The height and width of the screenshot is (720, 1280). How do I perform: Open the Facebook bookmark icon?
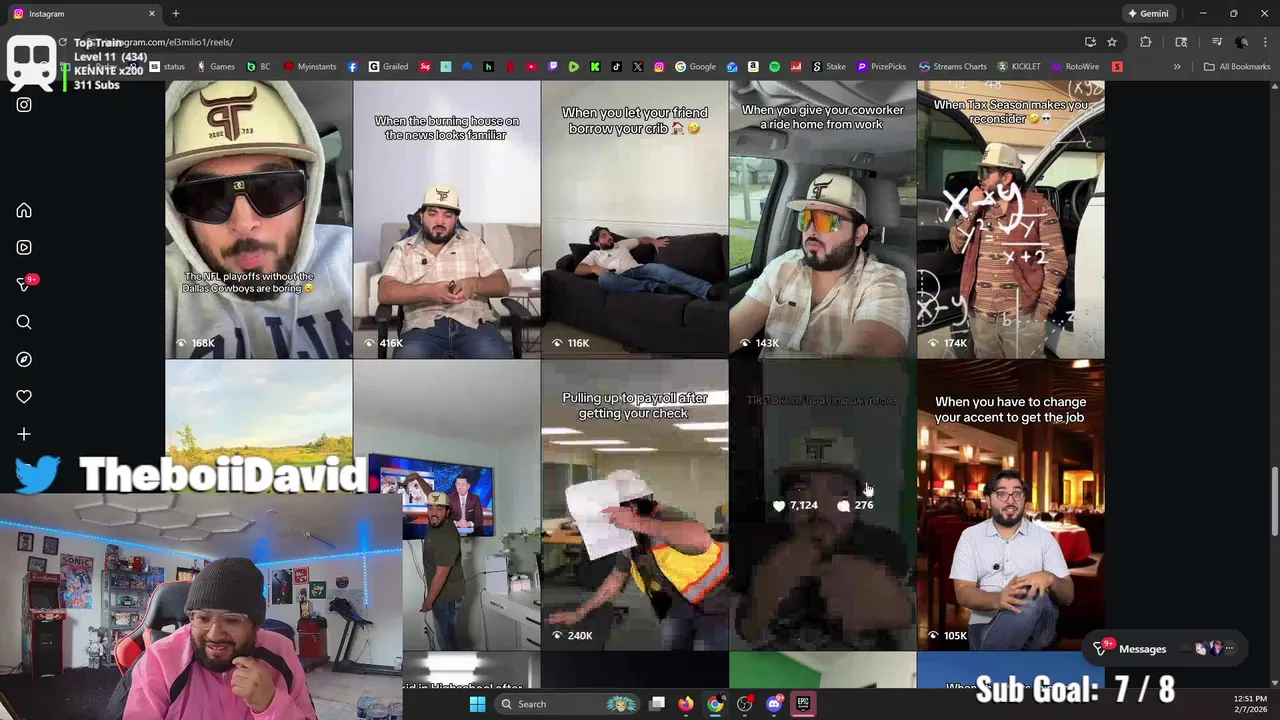353,67
